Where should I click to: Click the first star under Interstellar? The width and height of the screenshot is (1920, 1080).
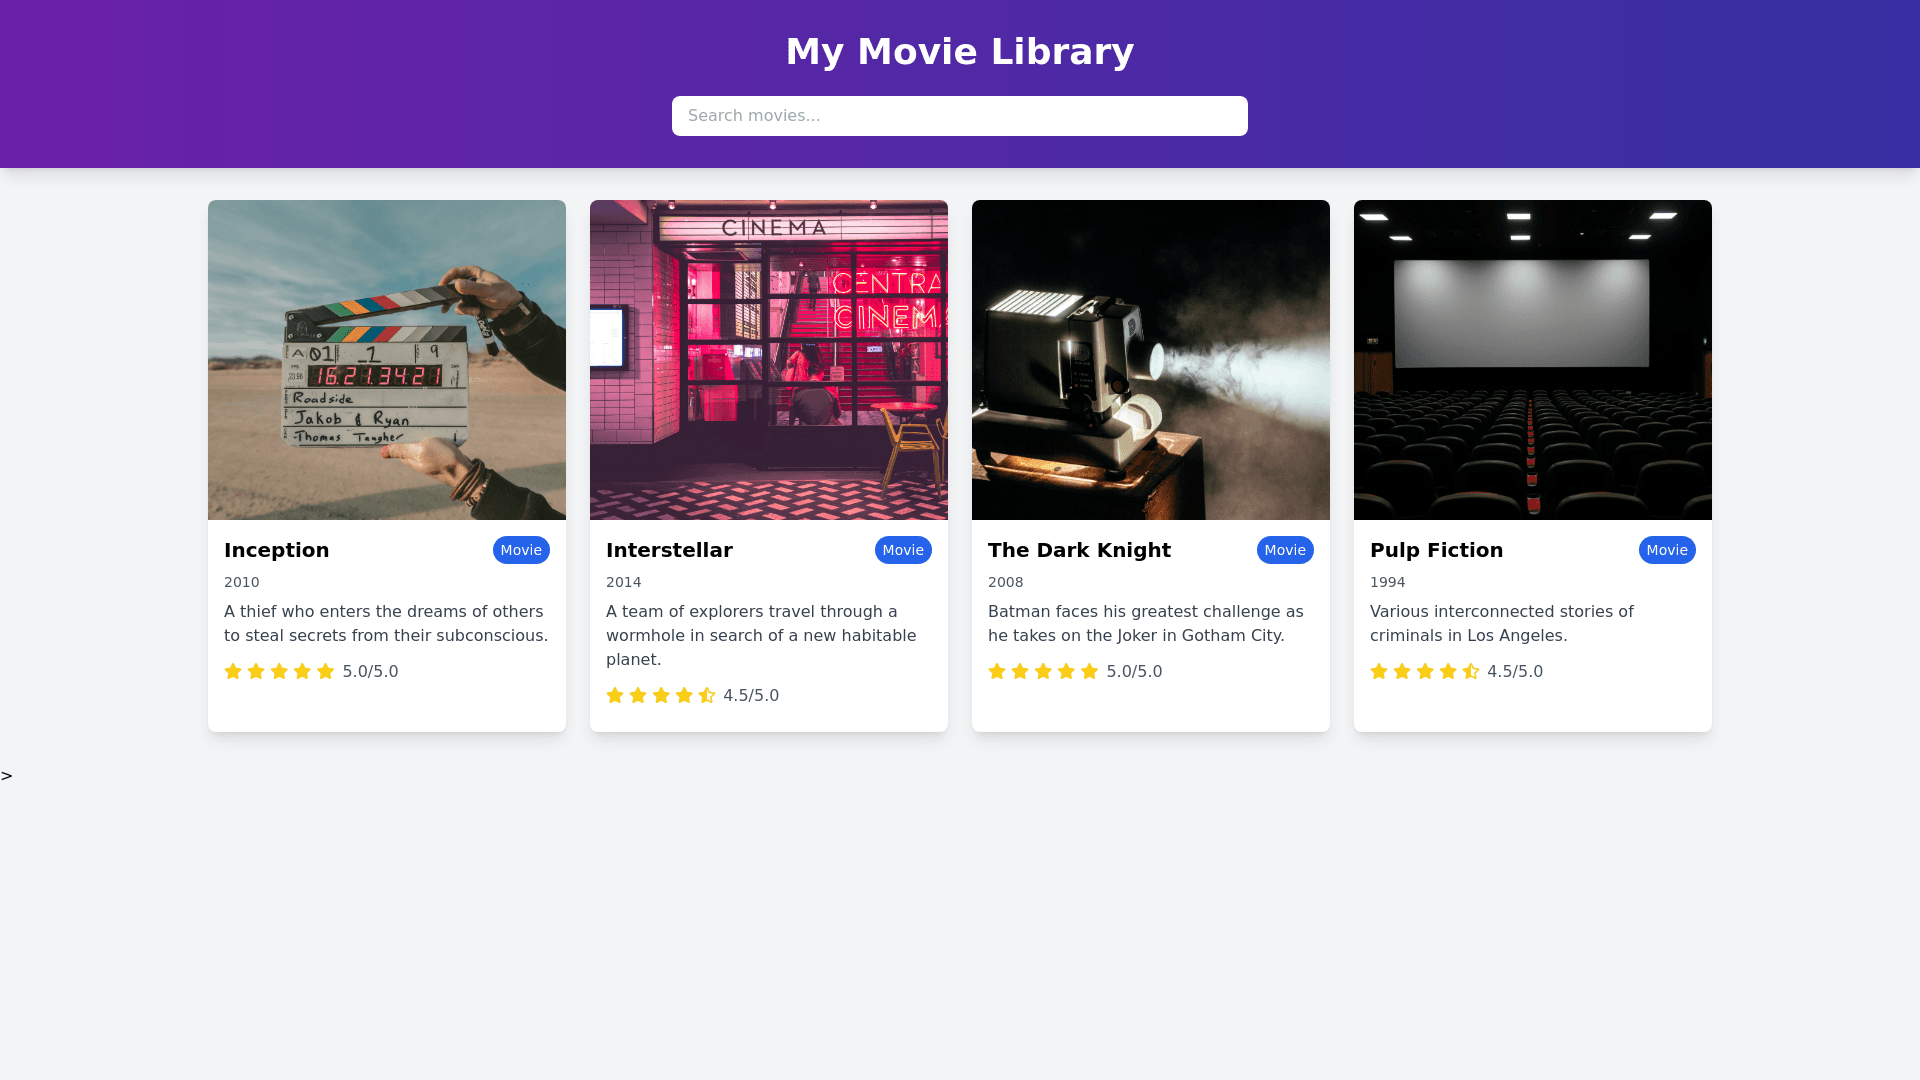(615, 695)
